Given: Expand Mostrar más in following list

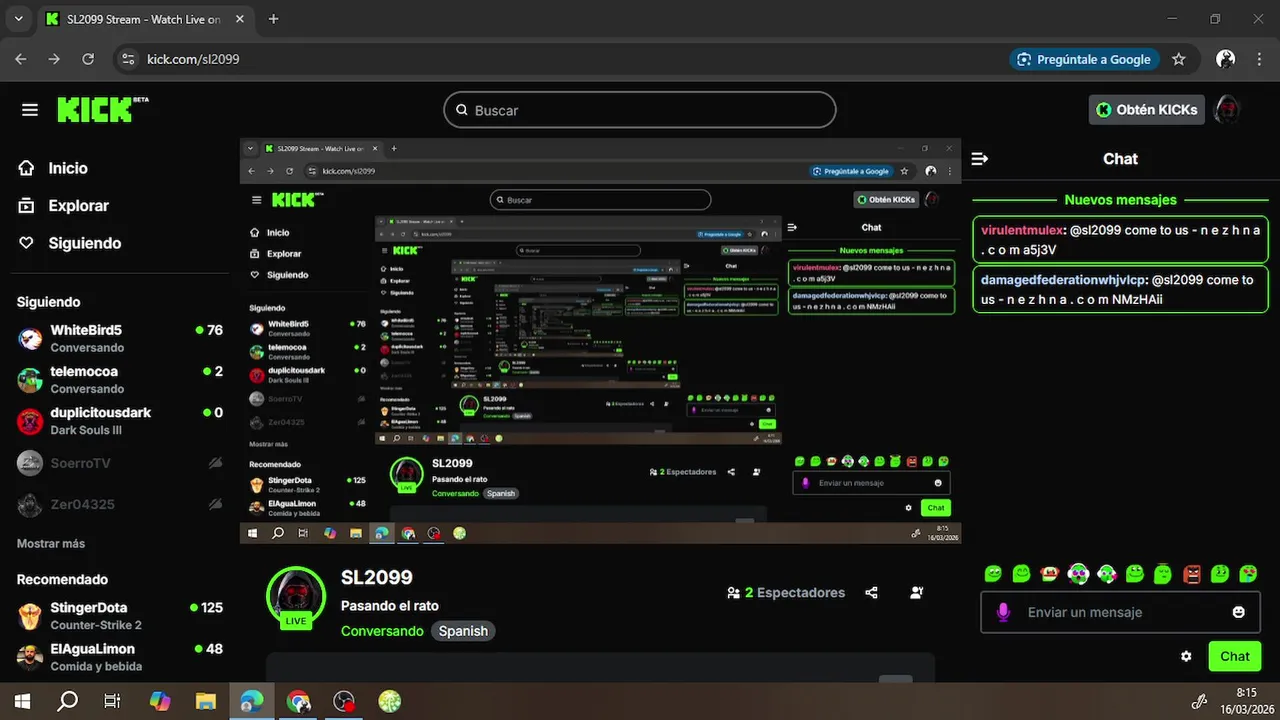Looking at the screenshot, I should coord(51,544).
